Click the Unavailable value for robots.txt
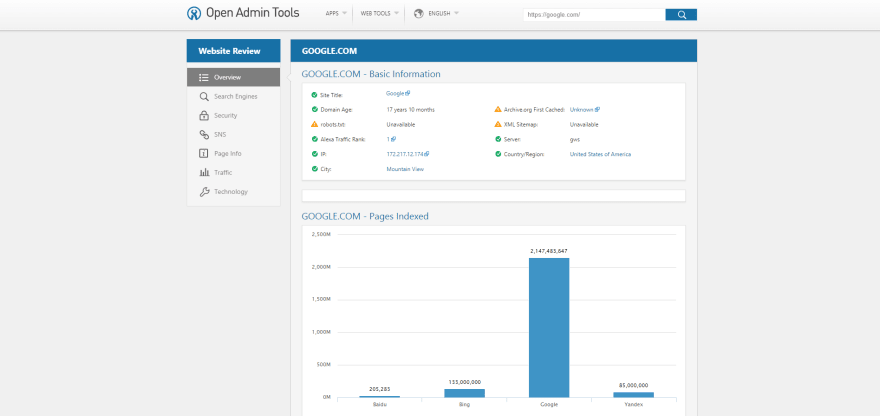Image resolution: width=880 pixels, height=416 pixels. [x=401, y=125]
